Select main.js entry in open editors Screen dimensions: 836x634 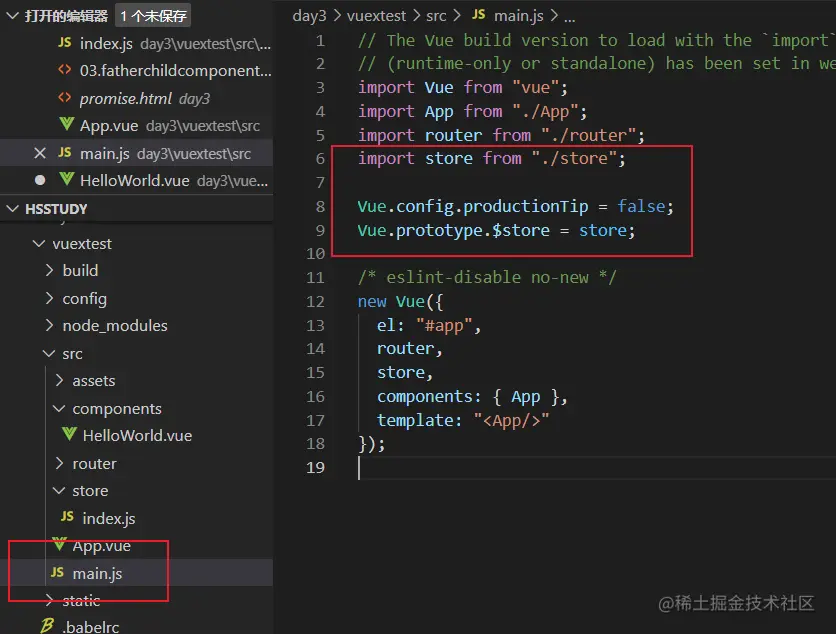[136, 154]
